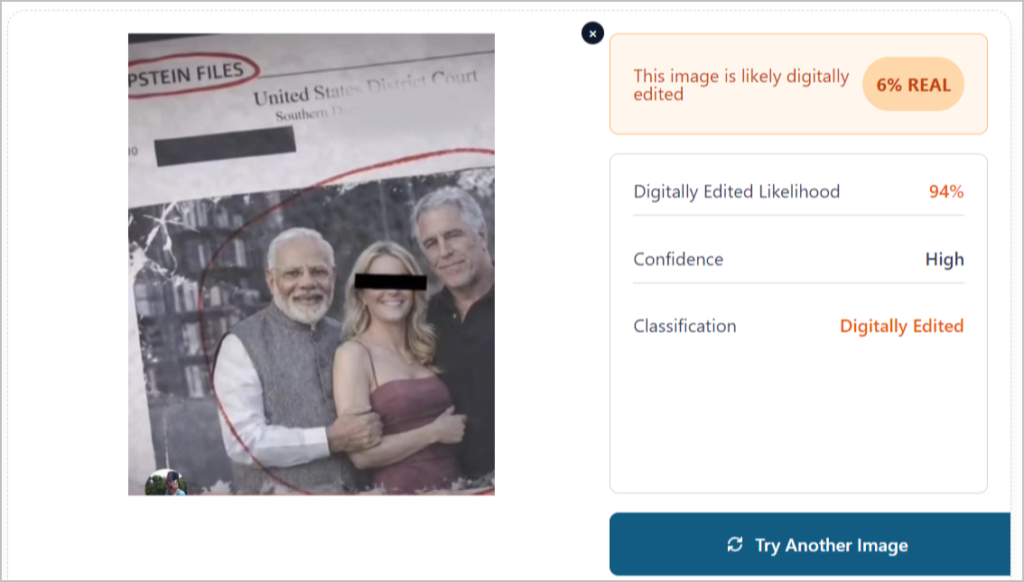Click the Try Another Image button
Screen dimensions: 1024x582
810,544
